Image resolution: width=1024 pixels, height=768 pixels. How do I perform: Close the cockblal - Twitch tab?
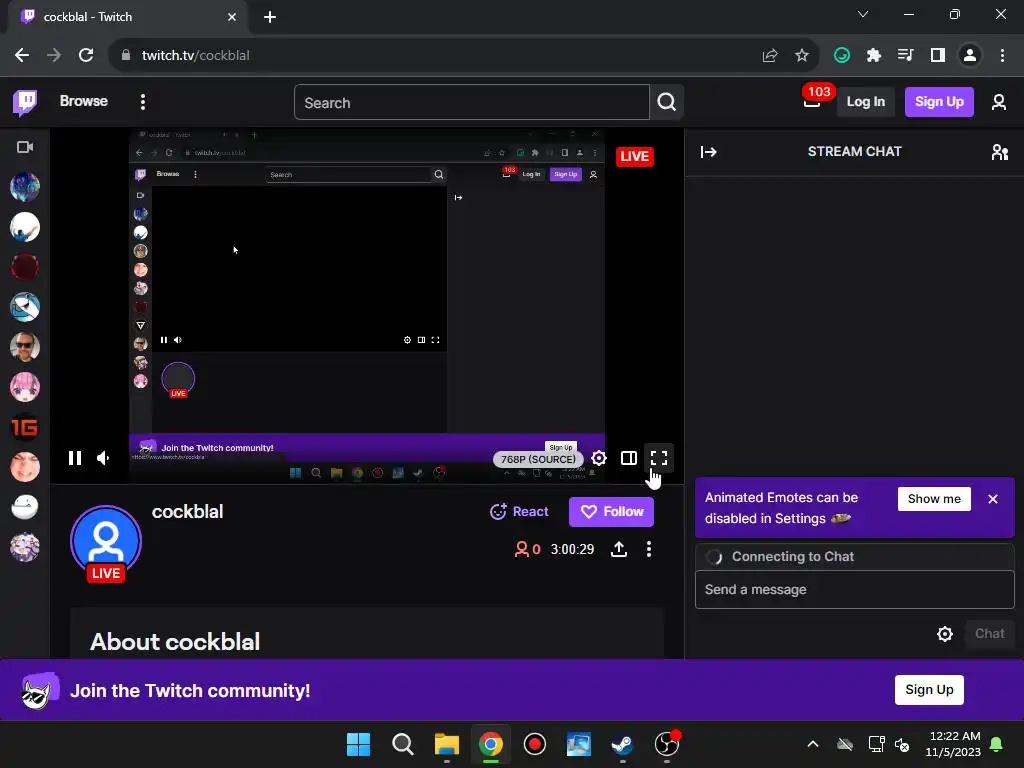click(232, 17)
